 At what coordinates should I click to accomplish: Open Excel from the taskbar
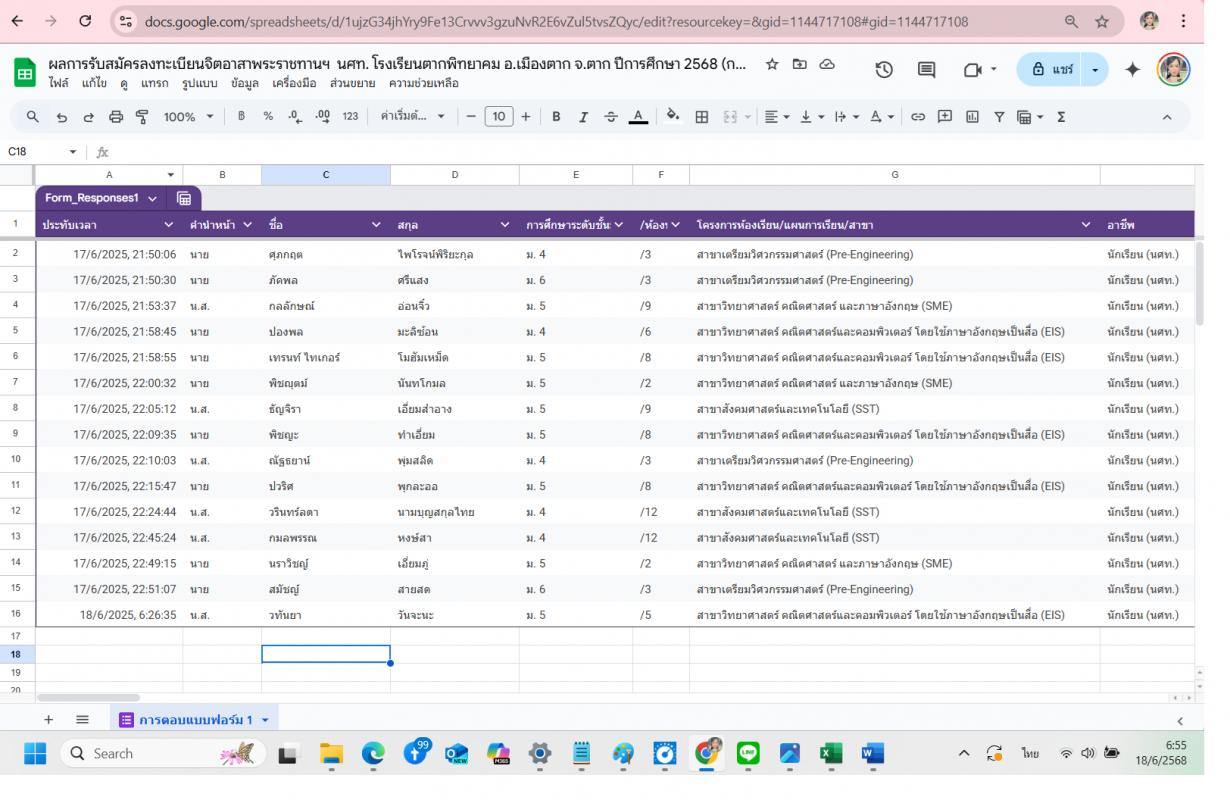click(831, 753)
